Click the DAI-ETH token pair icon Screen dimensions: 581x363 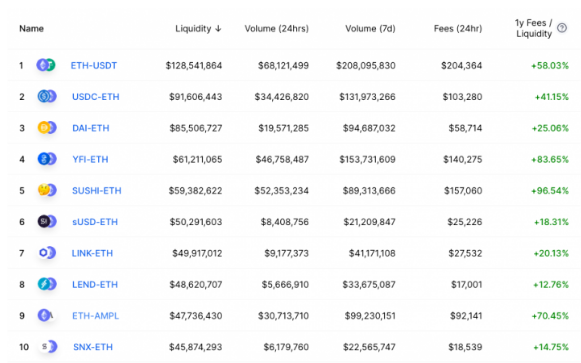(47, 128)
